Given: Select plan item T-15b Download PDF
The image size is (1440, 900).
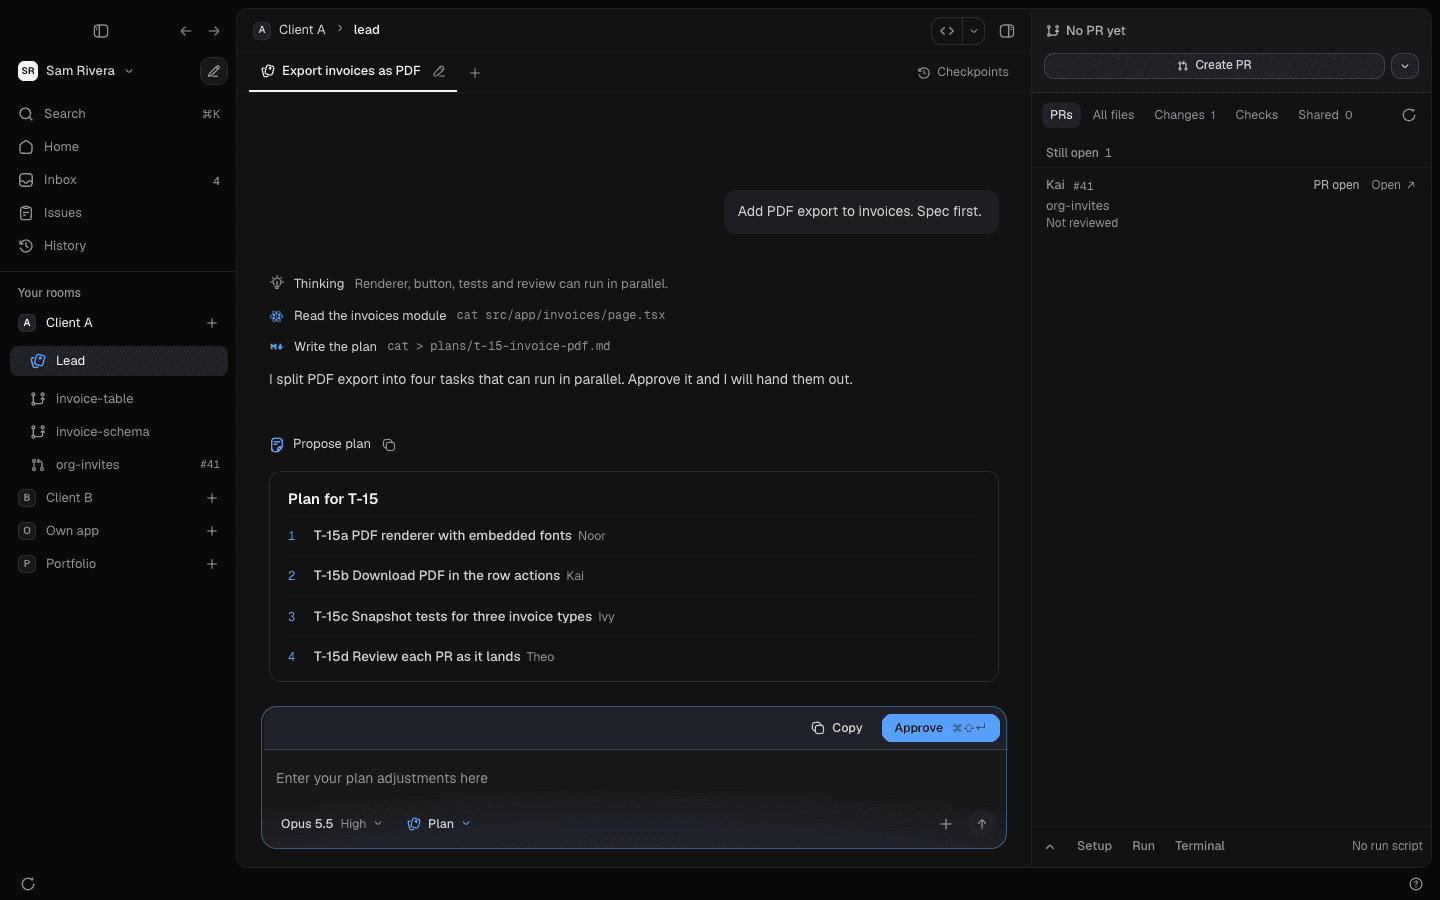Looking at the screenshot, I should [x=634, y=576].
